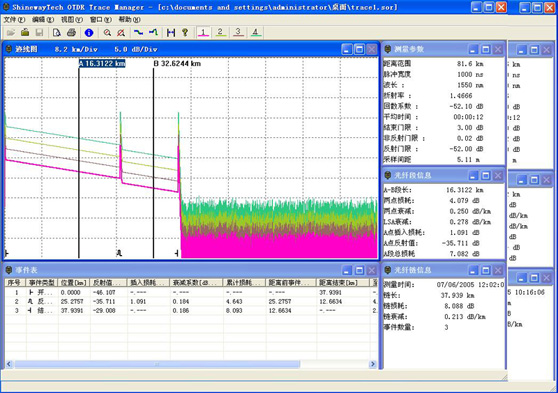The image size is (558, 393).
Task: Toggle trace 2 yellow-green button
Action: [x=221, y=33]
